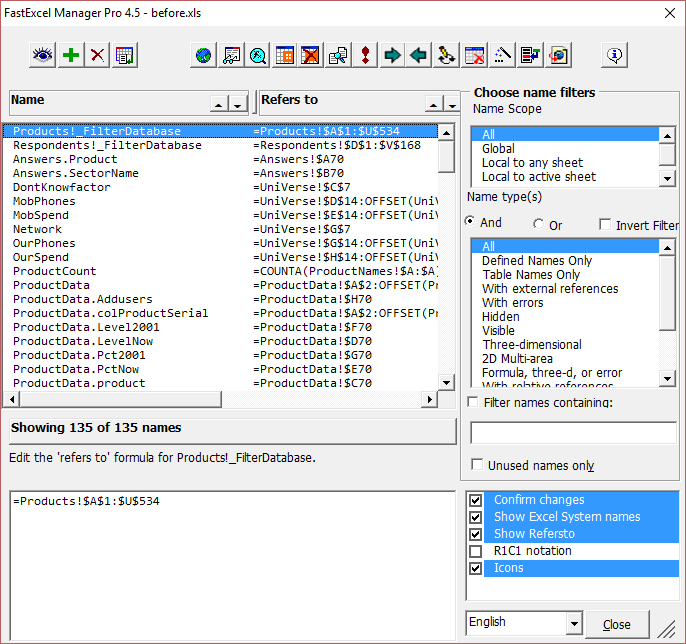686x644 pixels.
Task: Click the right-pointing teal arrow icon
Action: [392, 55]
